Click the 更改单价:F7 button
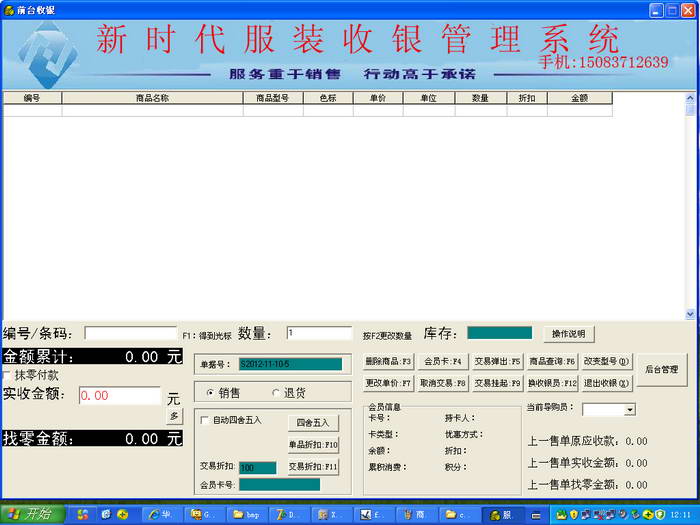The width and height of the screenshot is (700, 525). pos(388,383)
